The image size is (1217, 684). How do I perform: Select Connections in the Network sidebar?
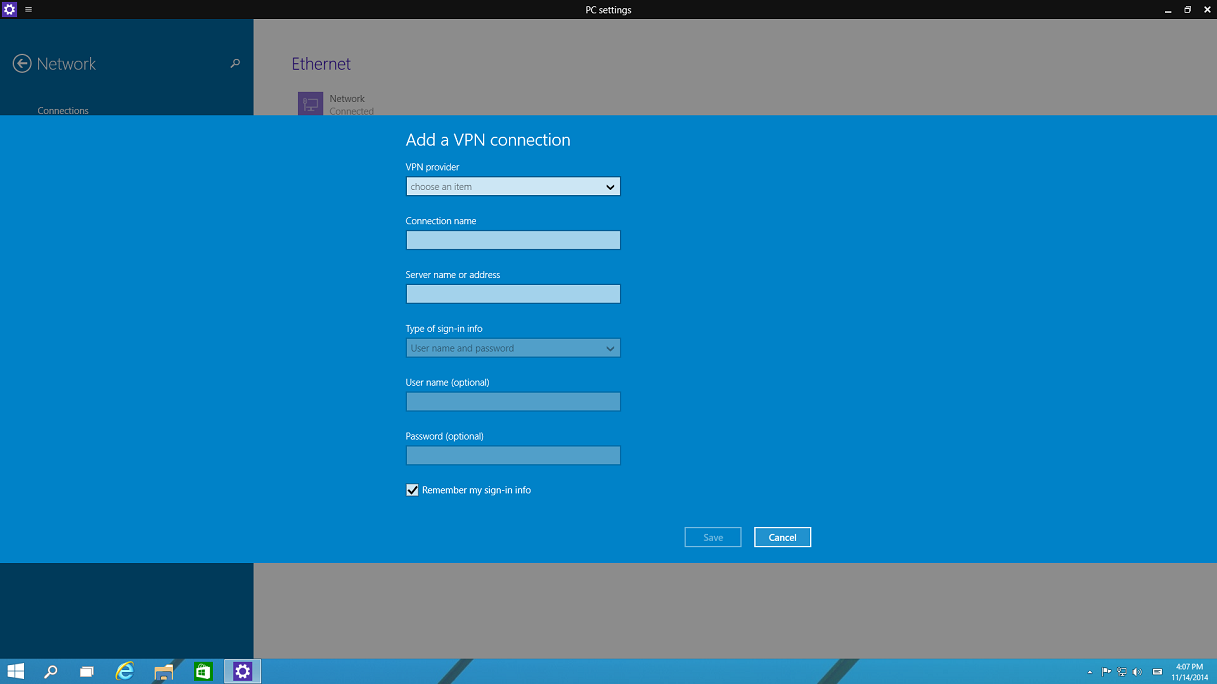[x=63, y=110]
